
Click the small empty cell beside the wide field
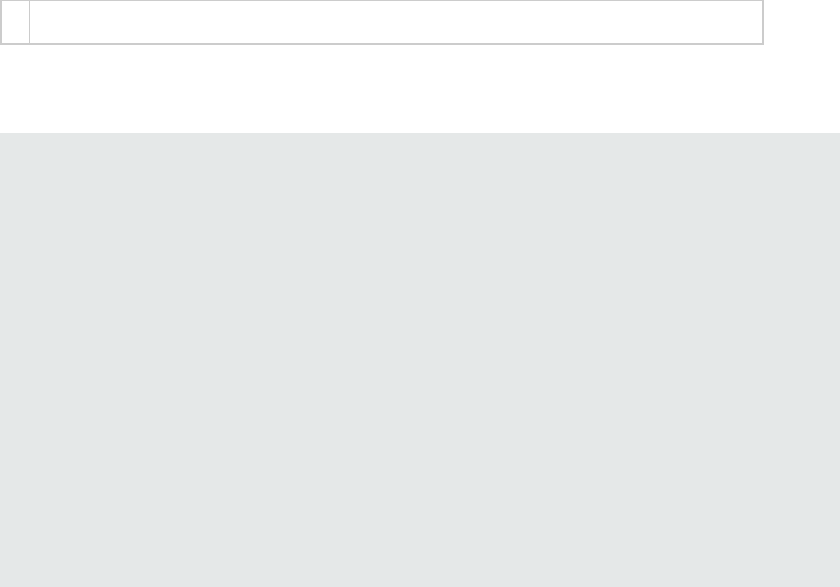pyautogui.click(x=16, y=22)
